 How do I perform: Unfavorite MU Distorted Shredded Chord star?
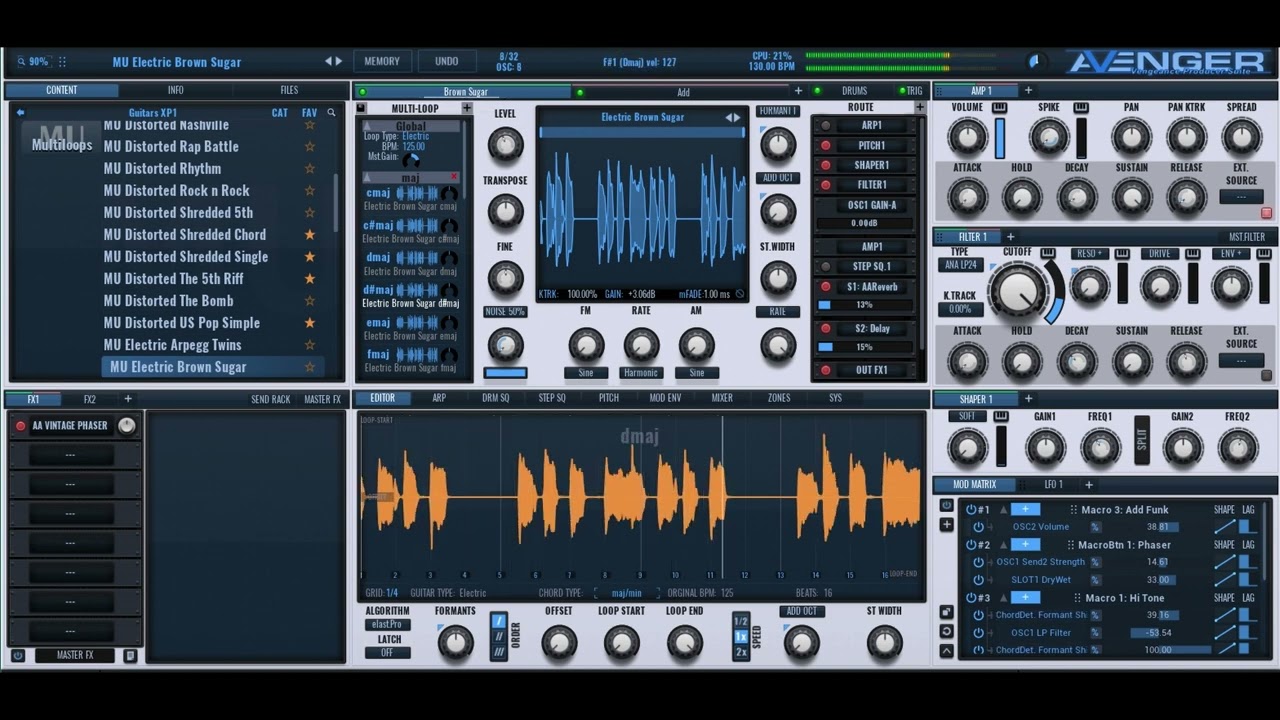[310, 234]
